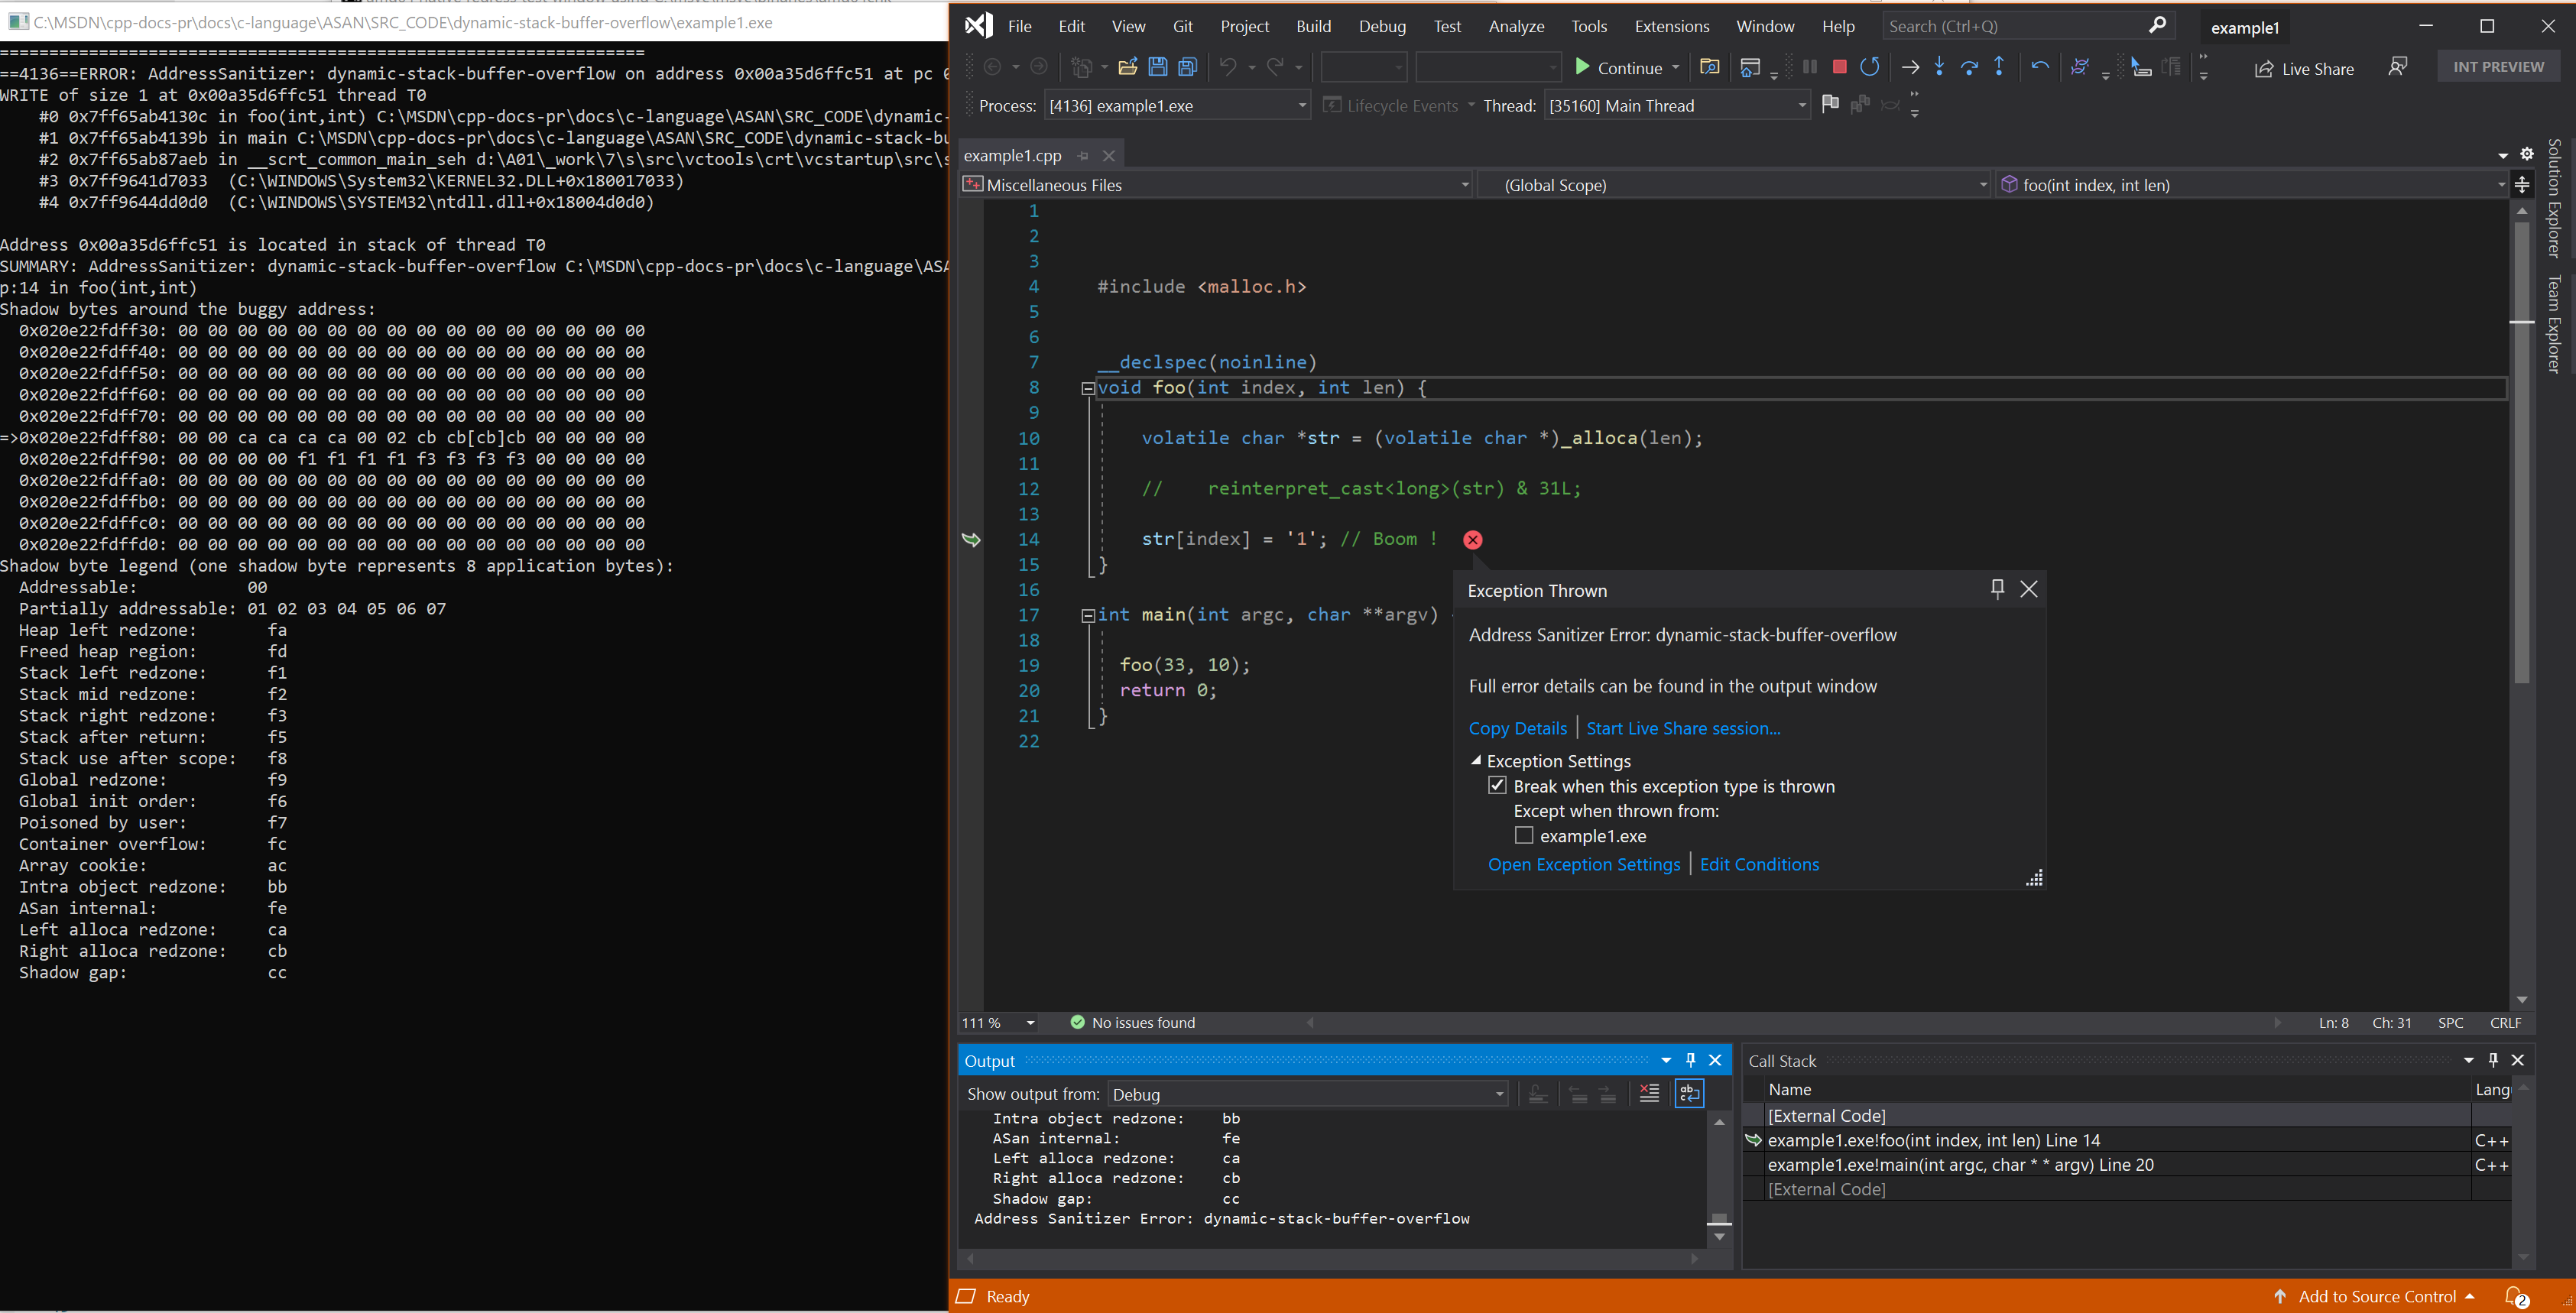Screen dimensions: 2576x1313
Task: Click Open Exception Settings
Action: click(1584, 864)
